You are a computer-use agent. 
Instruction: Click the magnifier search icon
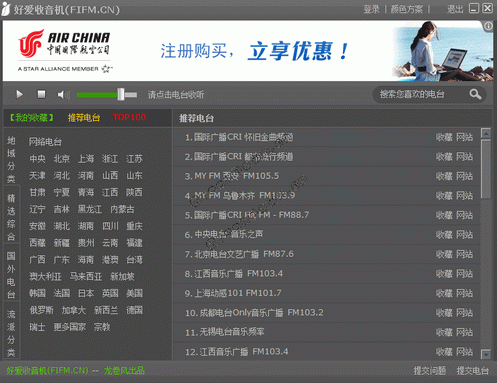tap(475, 95)
